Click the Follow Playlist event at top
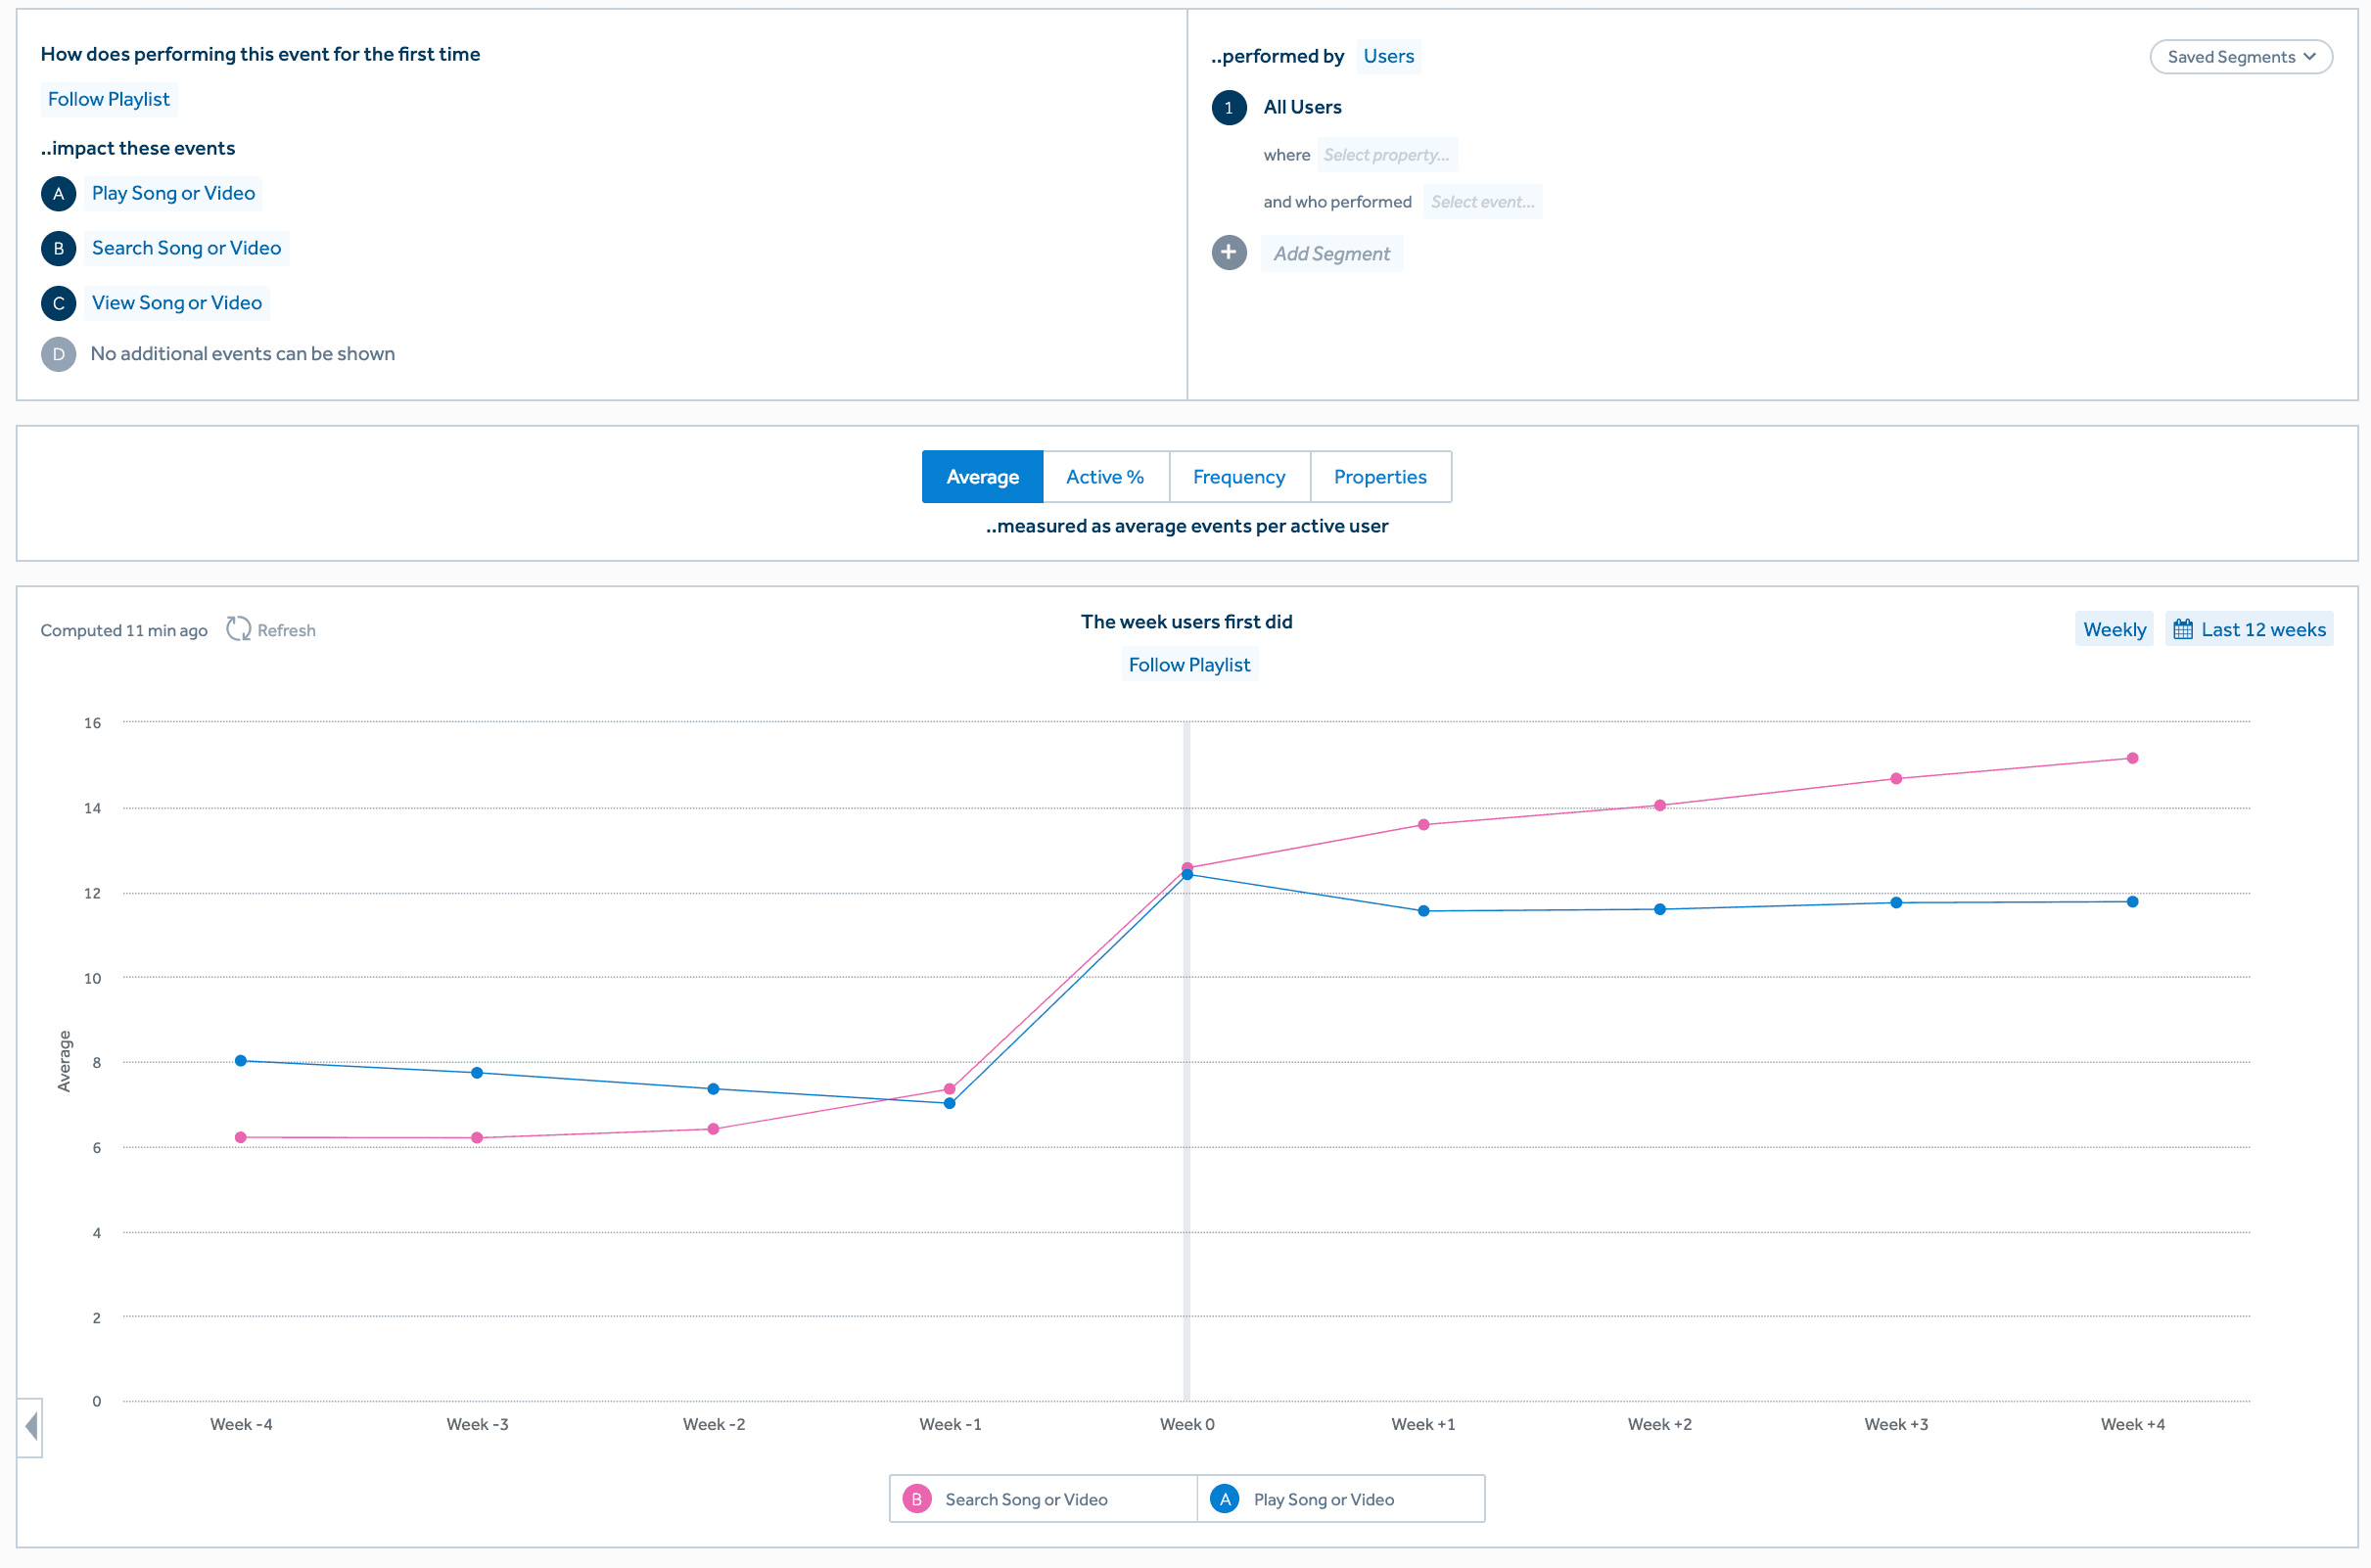 pyautogui.click(x=109, y=99)
